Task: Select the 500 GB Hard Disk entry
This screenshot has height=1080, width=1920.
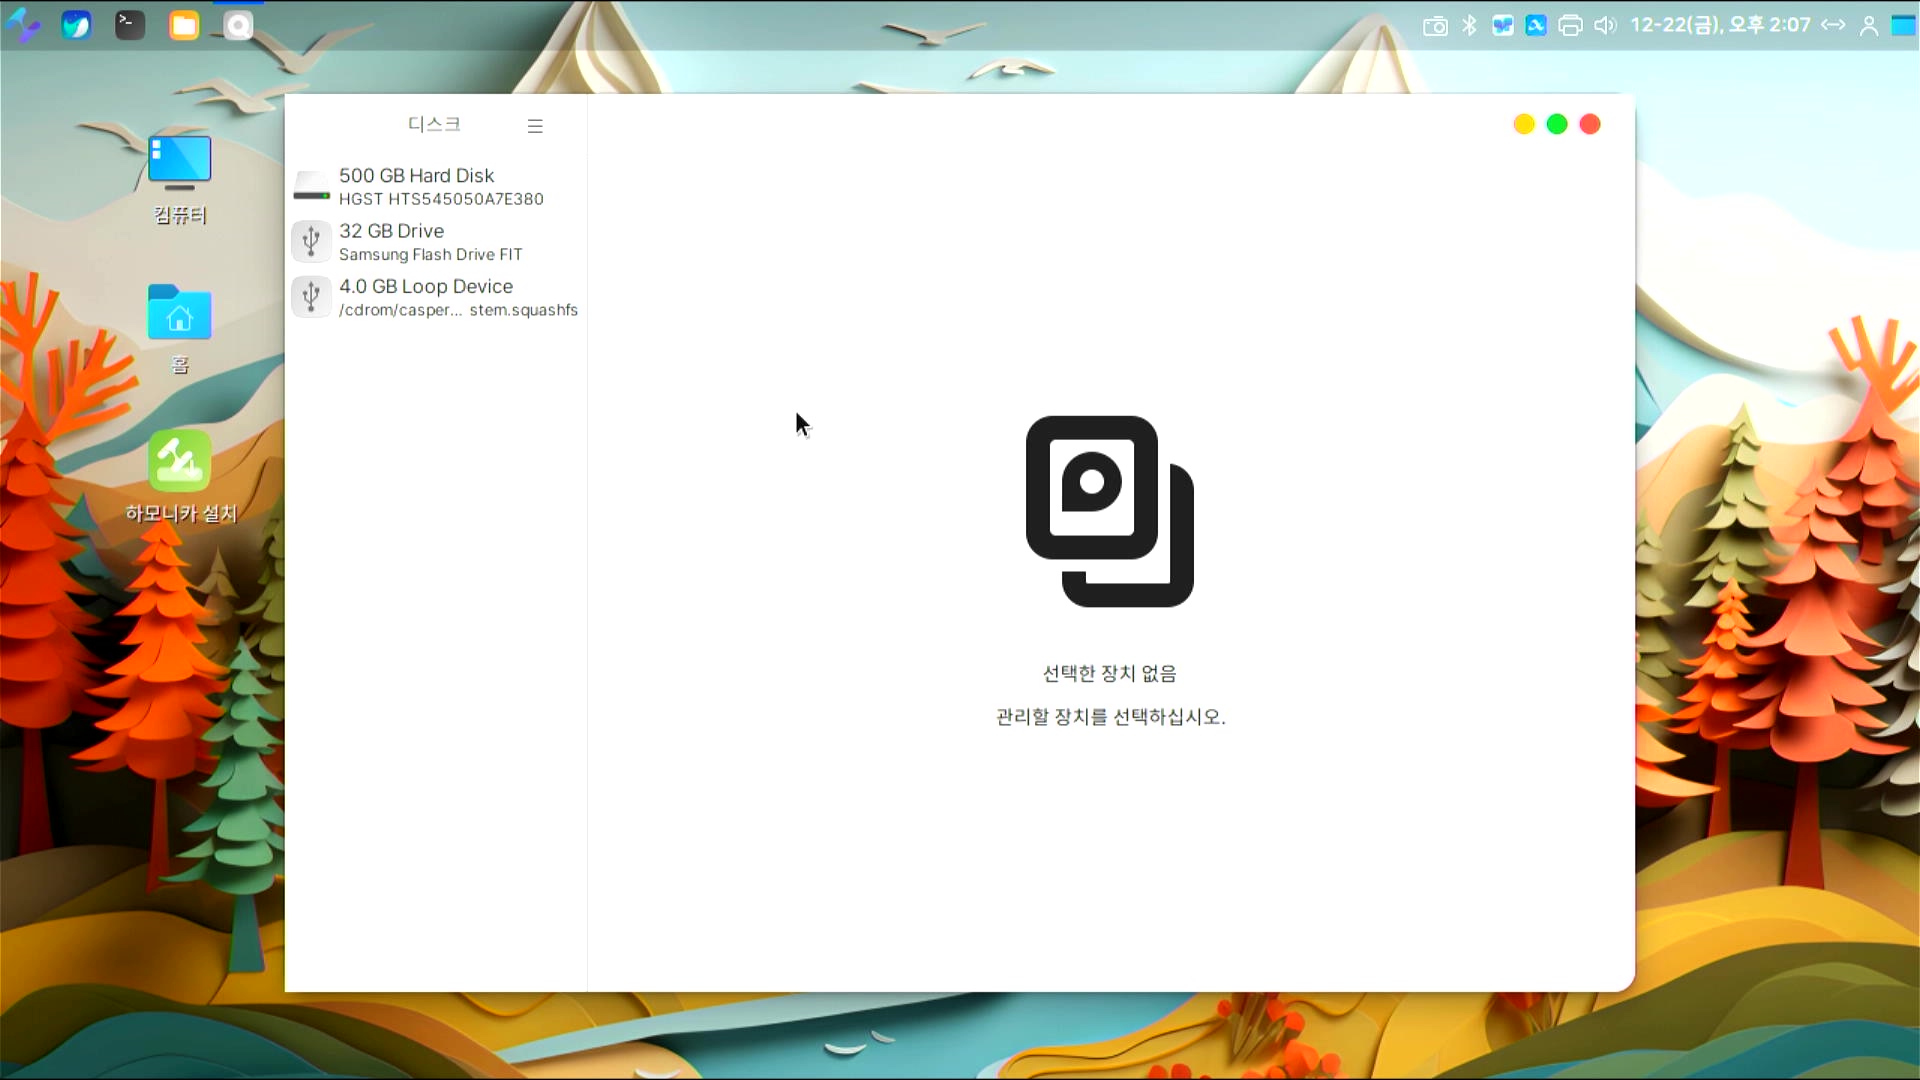Action: click(436, 186)
